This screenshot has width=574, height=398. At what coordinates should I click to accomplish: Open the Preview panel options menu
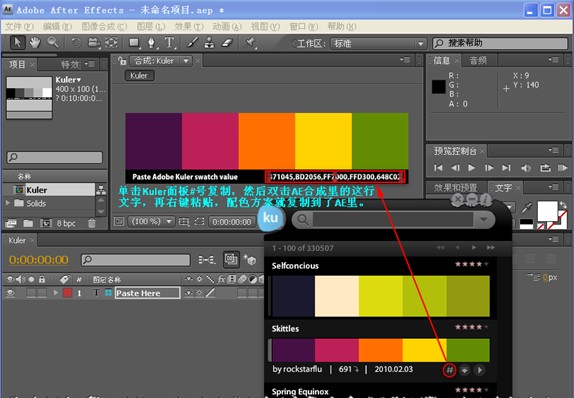[x=553, y=150]
